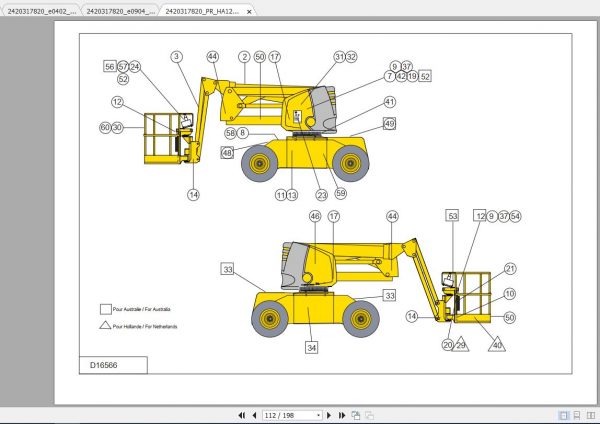Click callout number 30
600x424 pixels.
(117, 127)
